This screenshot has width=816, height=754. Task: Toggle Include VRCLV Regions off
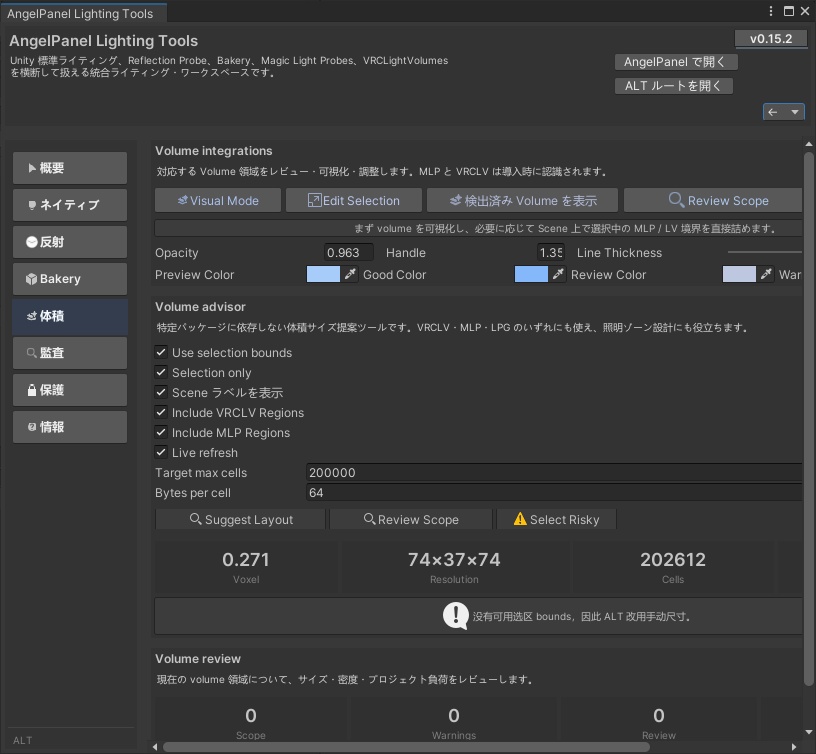(x=161, y=413)
